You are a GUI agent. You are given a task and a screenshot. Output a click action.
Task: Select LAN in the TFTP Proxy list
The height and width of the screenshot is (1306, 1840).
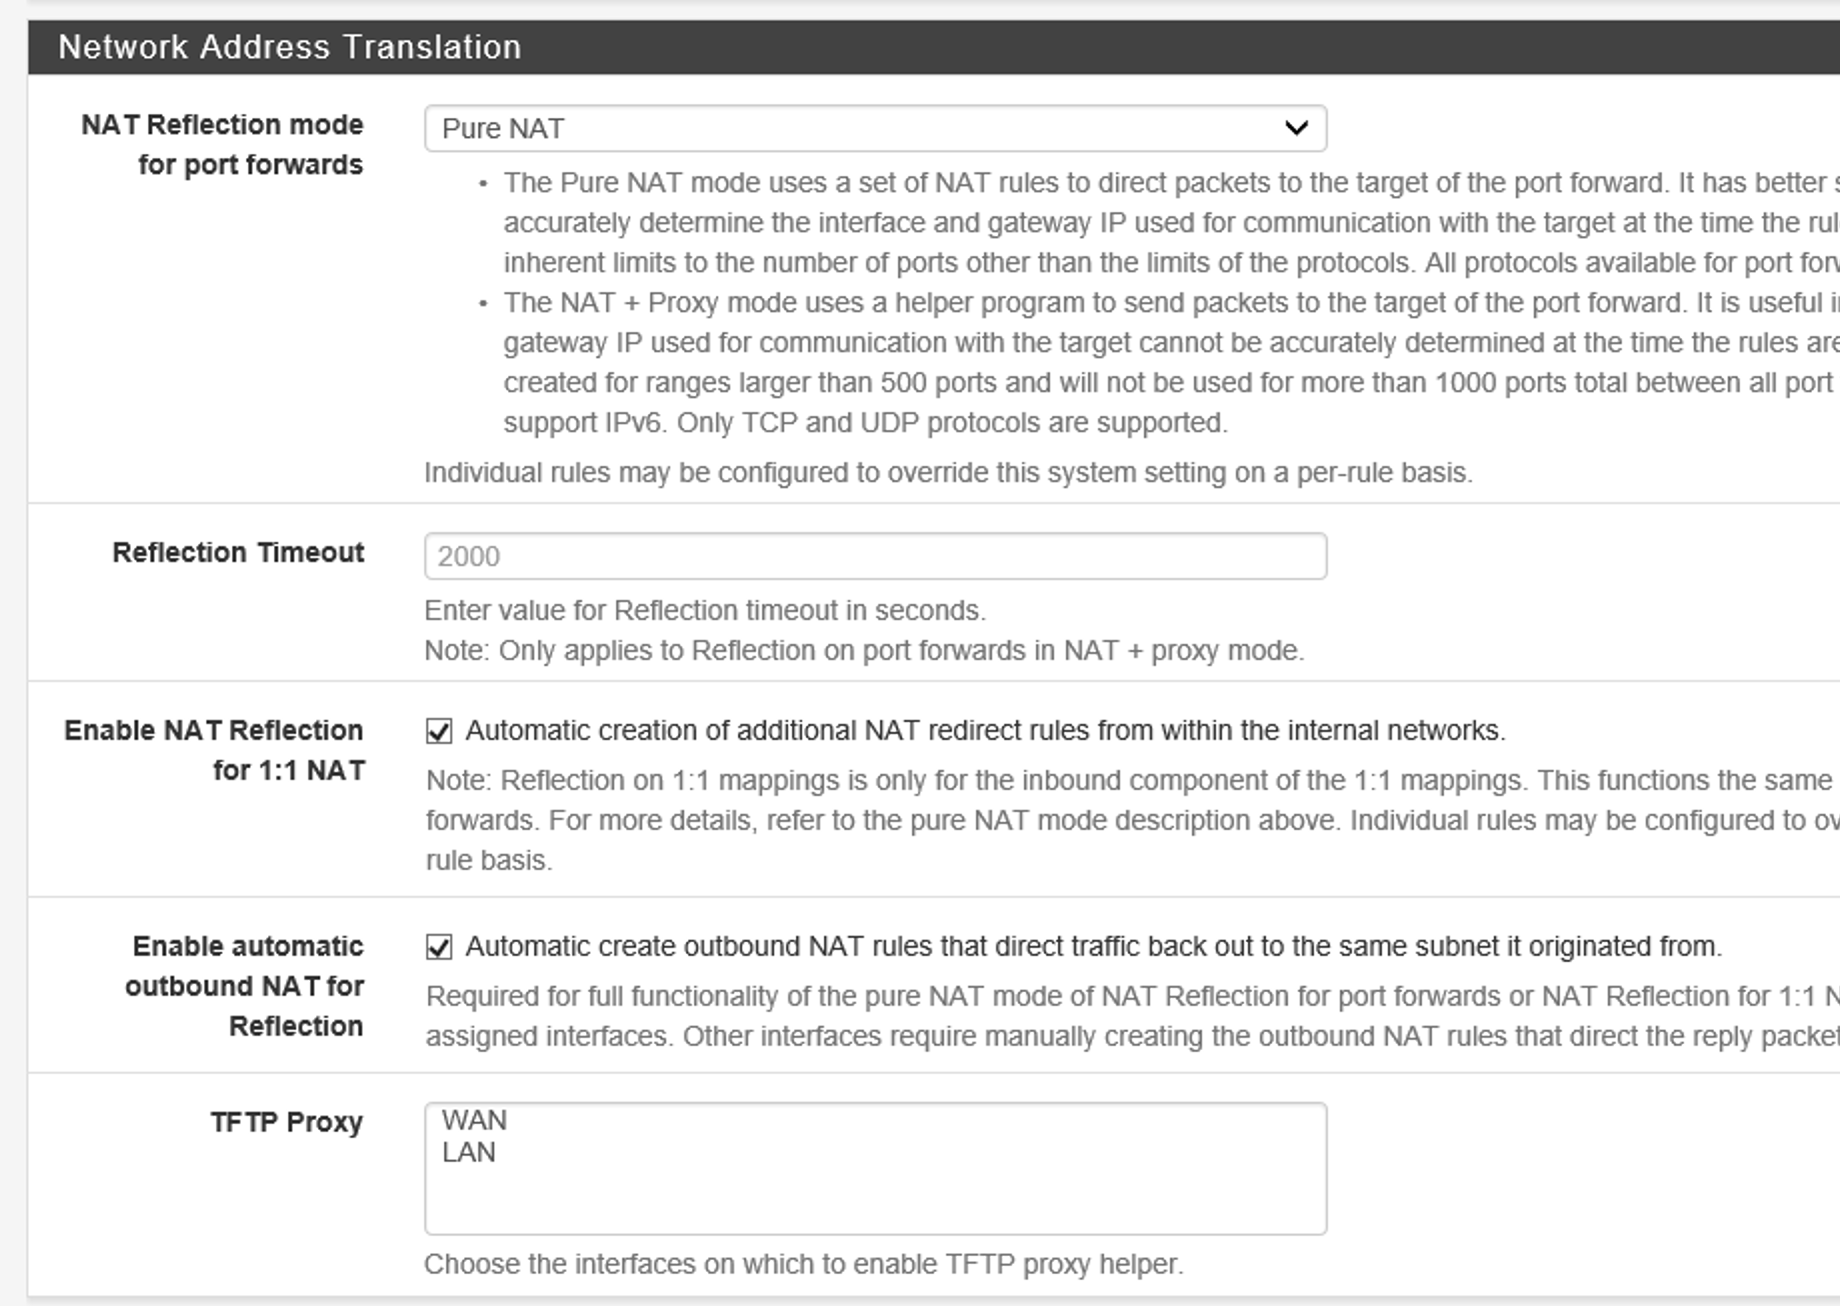coord(468,1152)
